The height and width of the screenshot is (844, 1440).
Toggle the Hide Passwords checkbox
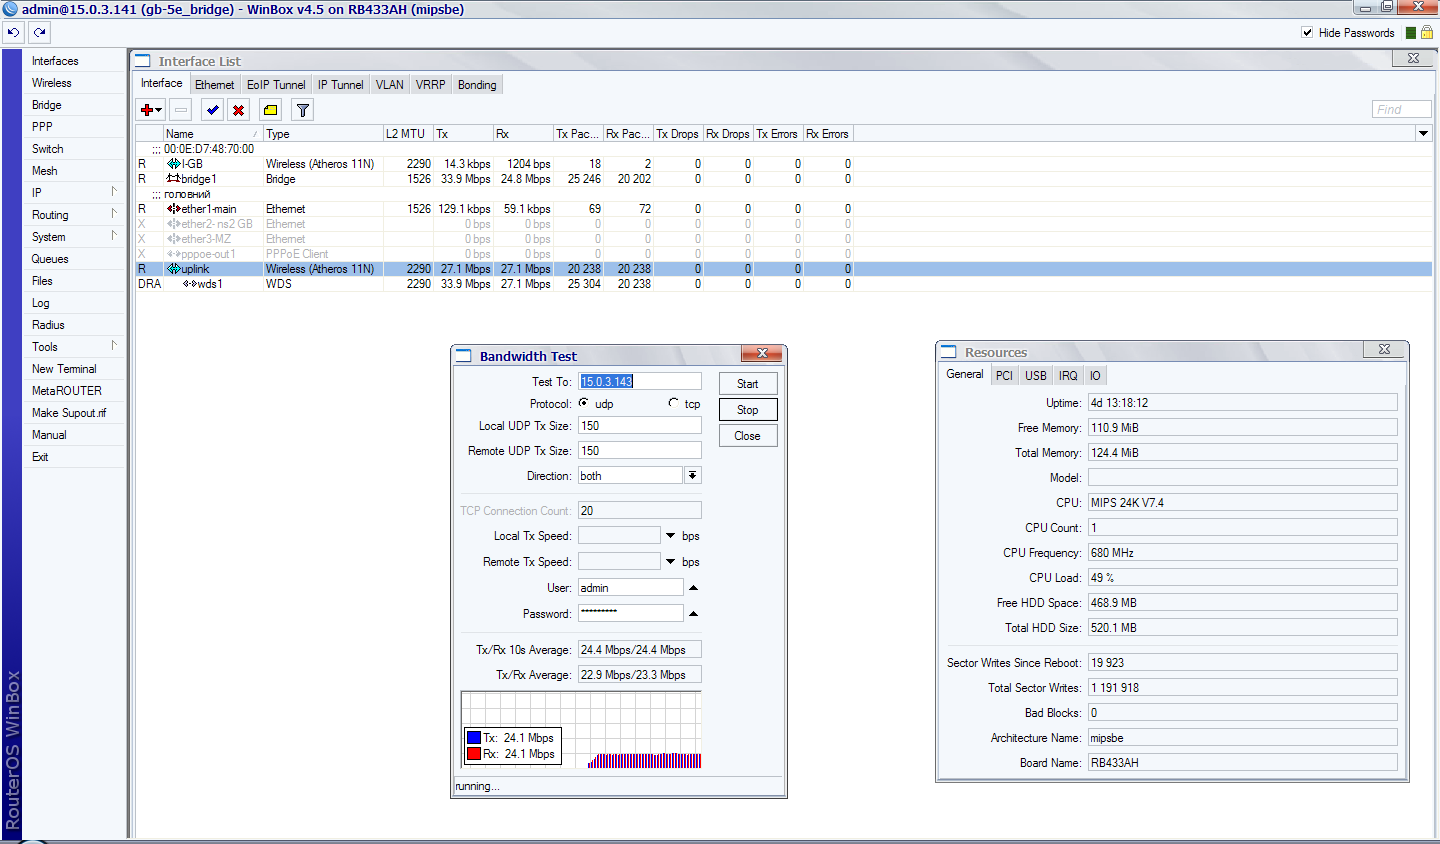coord(1307,33)
